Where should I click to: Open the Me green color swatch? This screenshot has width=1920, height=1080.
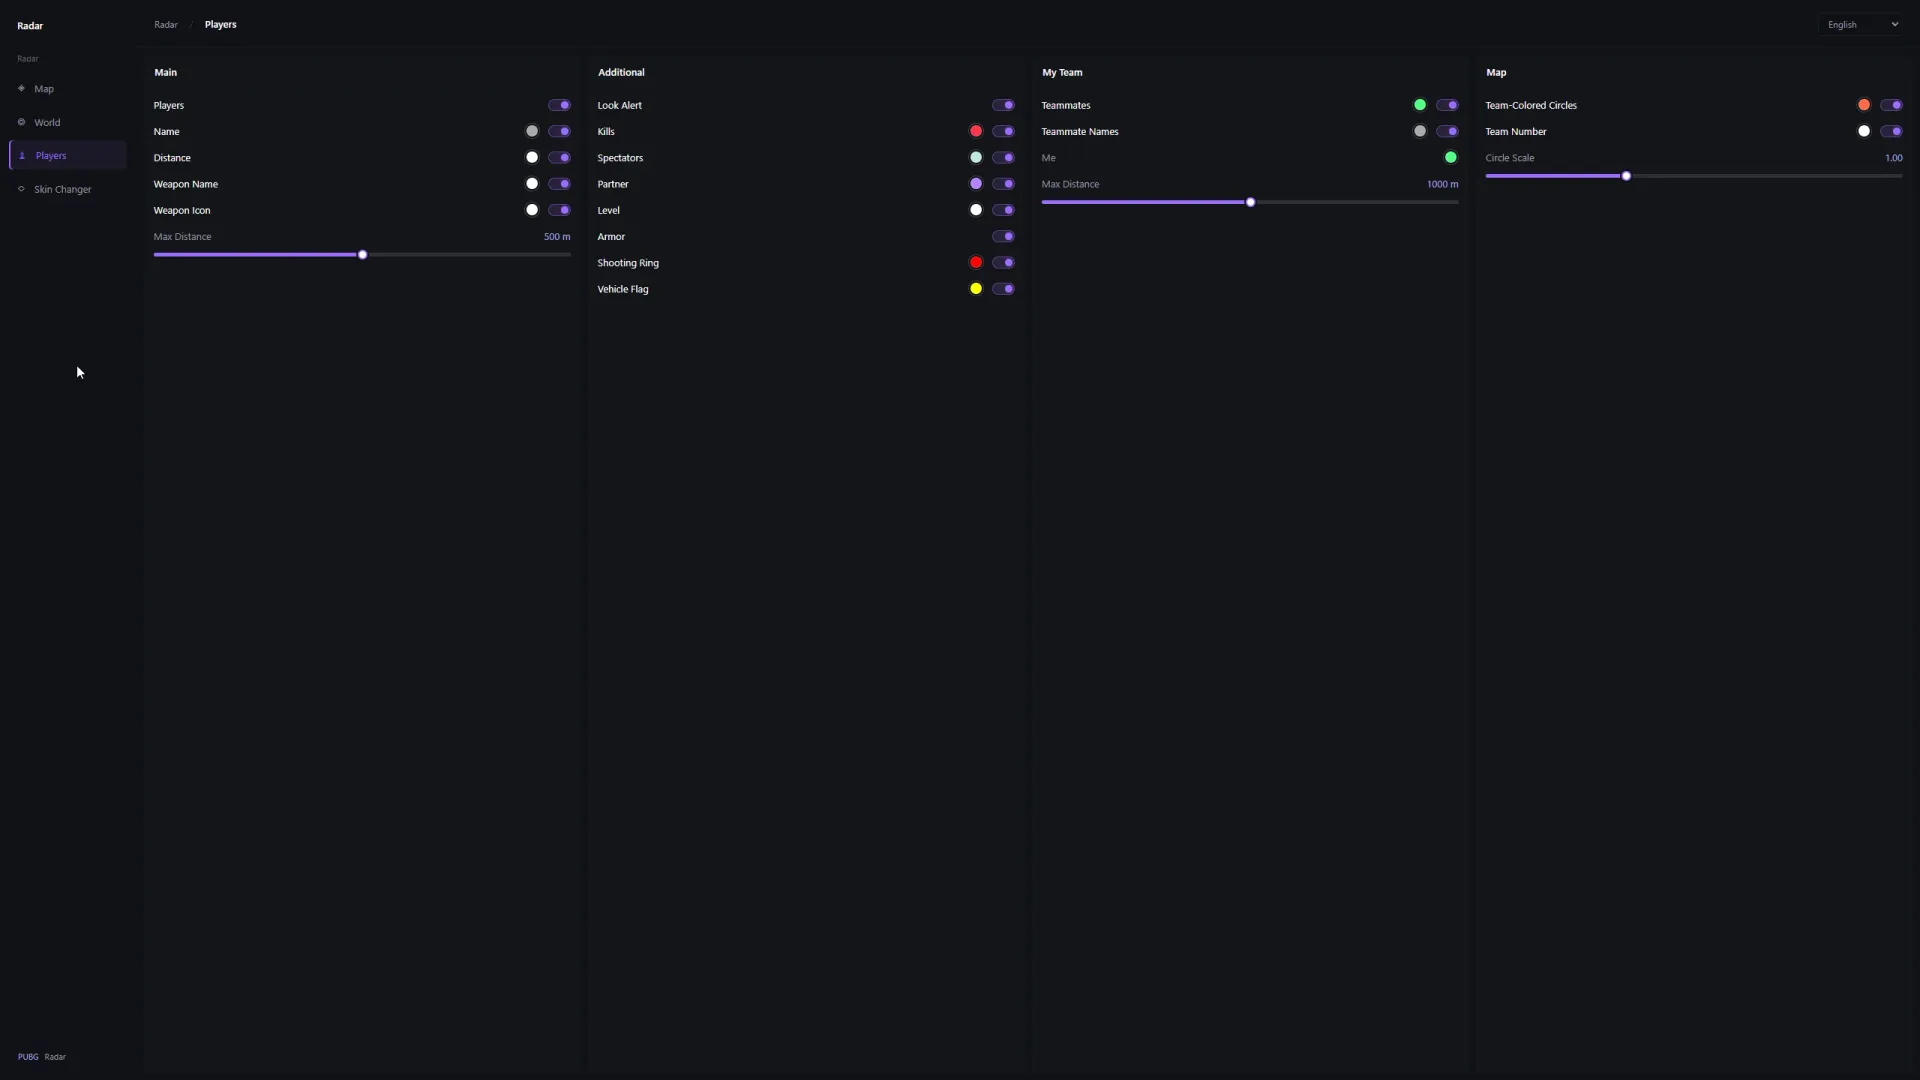(x=1451, y=158)
